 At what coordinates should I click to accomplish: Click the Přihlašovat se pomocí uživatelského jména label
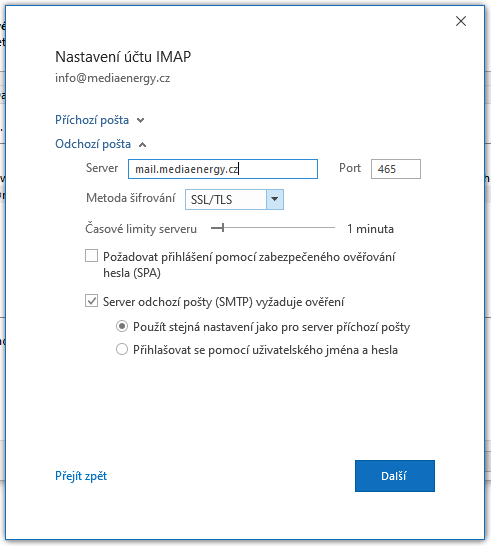tap(265, 350)
